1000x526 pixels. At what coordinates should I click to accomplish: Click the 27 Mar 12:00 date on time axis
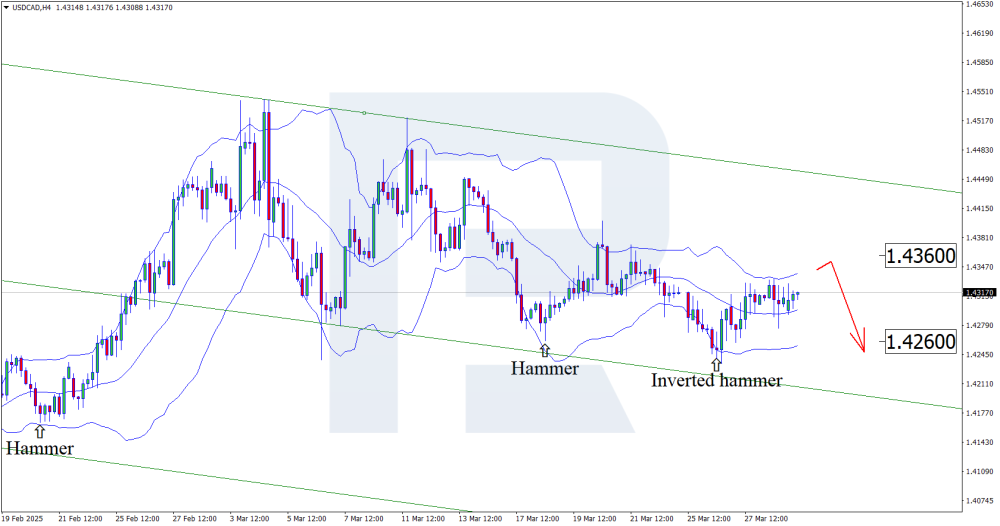pos(766,518)
